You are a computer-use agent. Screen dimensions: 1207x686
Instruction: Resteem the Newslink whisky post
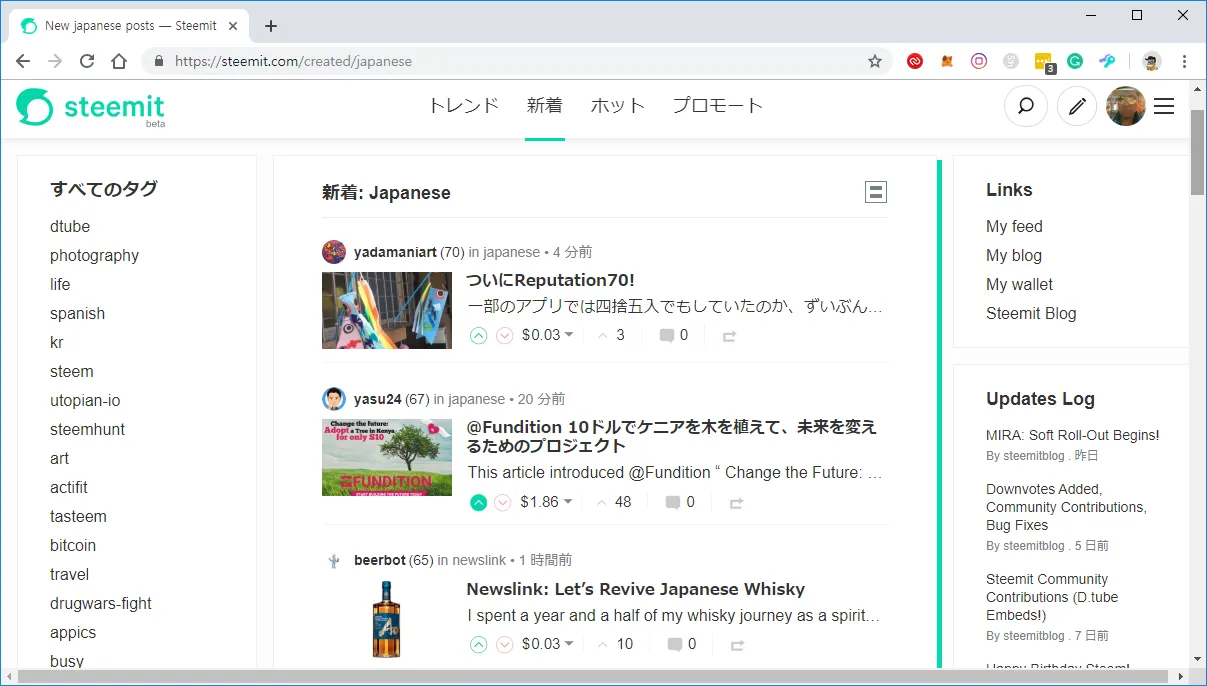pyautogui.click(x=737, y=645)
